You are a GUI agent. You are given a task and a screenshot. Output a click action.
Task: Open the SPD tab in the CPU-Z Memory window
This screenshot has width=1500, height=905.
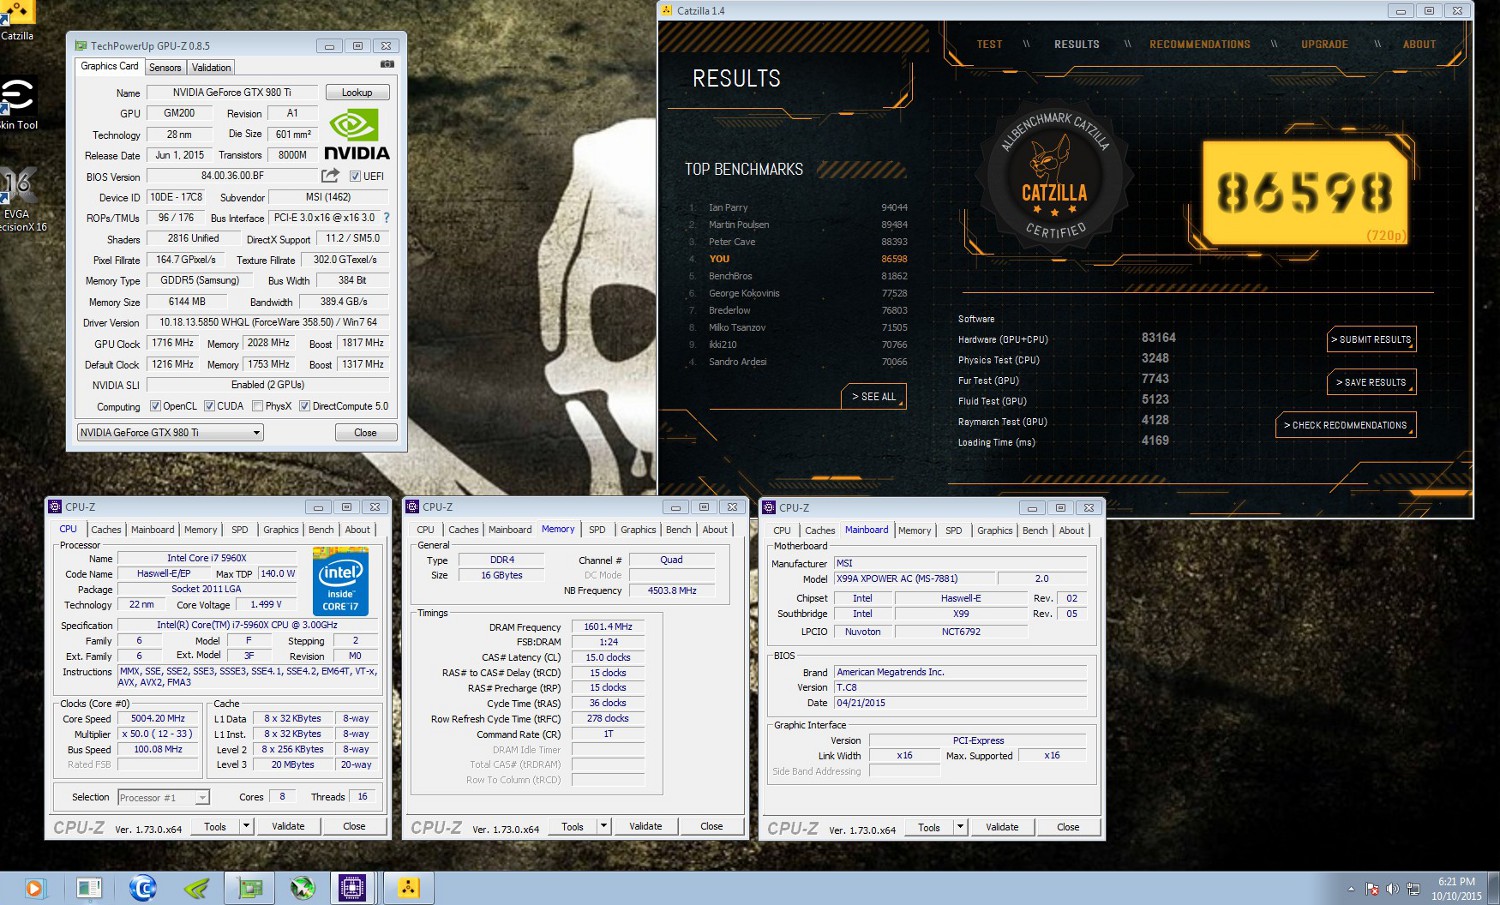[597, 530]
